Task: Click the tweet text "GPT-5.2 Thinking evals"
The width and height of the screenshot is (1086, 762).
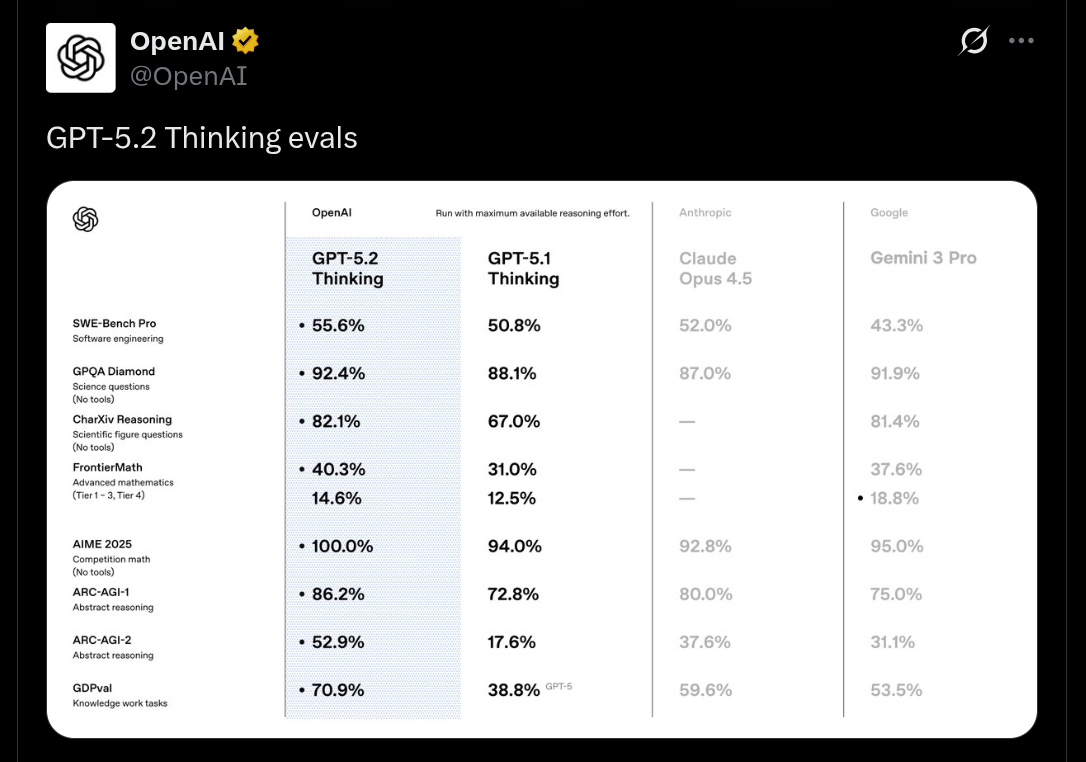Action: (x=201, y=137)
